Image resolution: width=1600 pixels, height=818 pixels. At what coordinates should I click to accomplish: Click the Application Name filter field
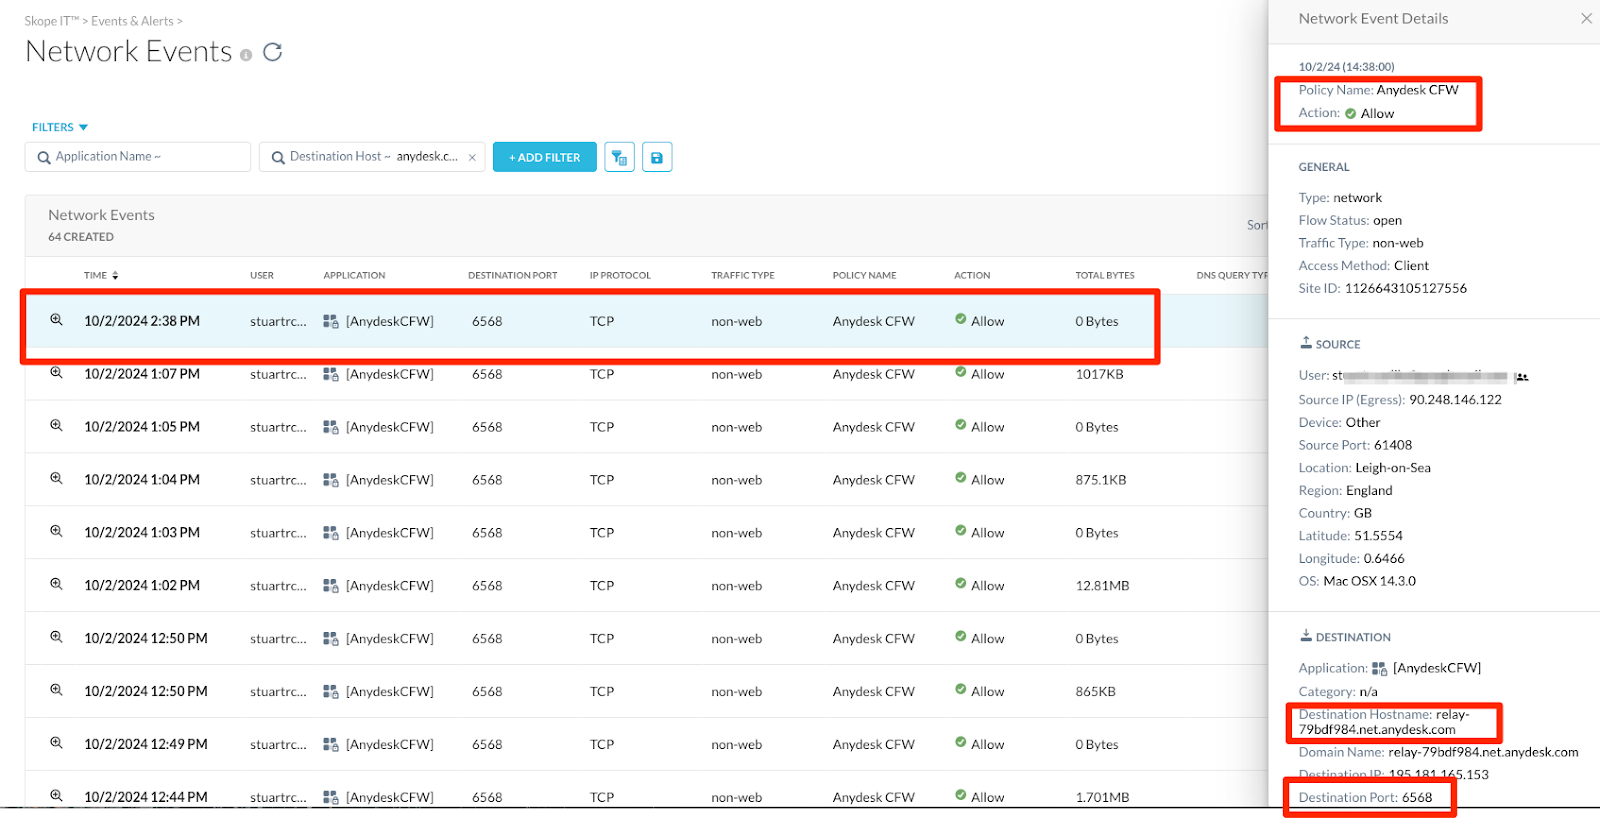coord(138,157)
